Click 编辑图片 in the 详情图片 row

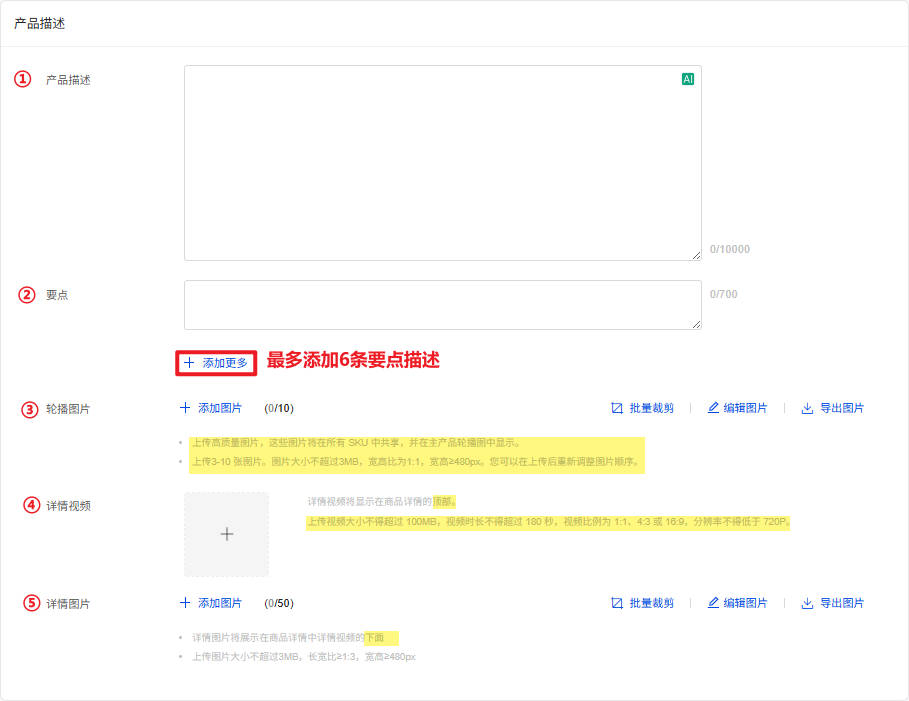click(x=737, y=603)
